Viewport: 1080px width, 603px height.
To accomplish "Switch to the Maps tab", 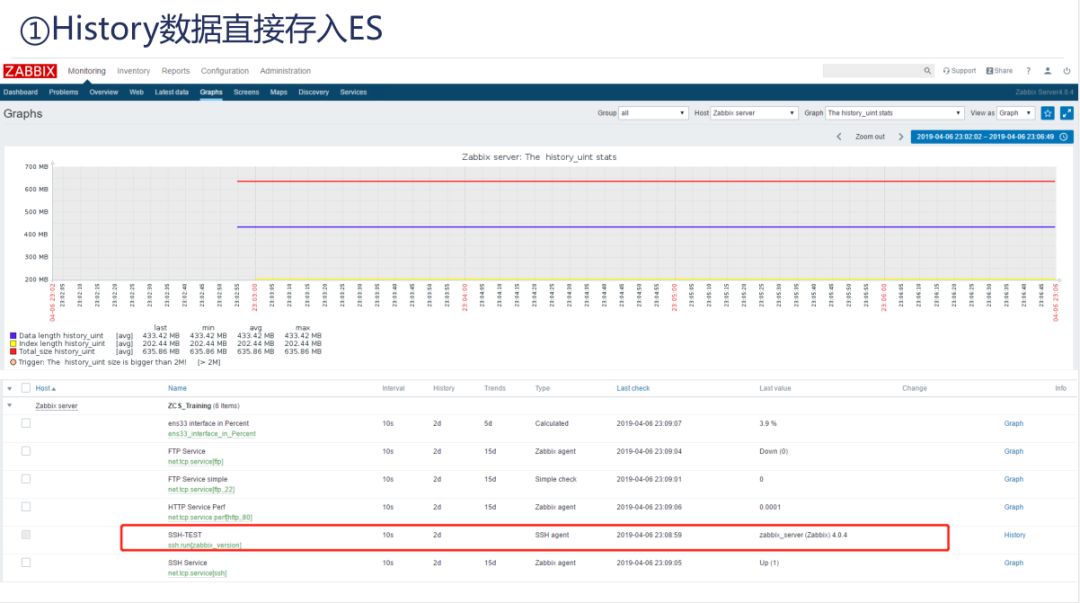I will [x=278, y=92].
